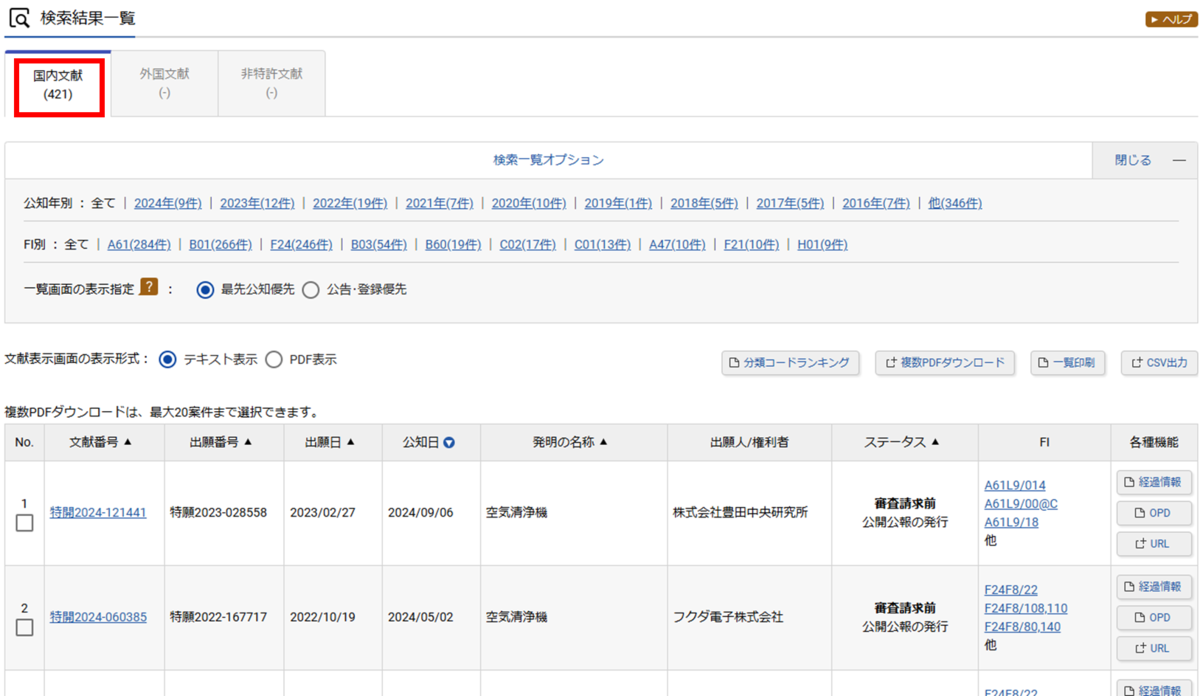
Task: Tick the checkbox for result No. 2
Action: (x=25, y=627)
